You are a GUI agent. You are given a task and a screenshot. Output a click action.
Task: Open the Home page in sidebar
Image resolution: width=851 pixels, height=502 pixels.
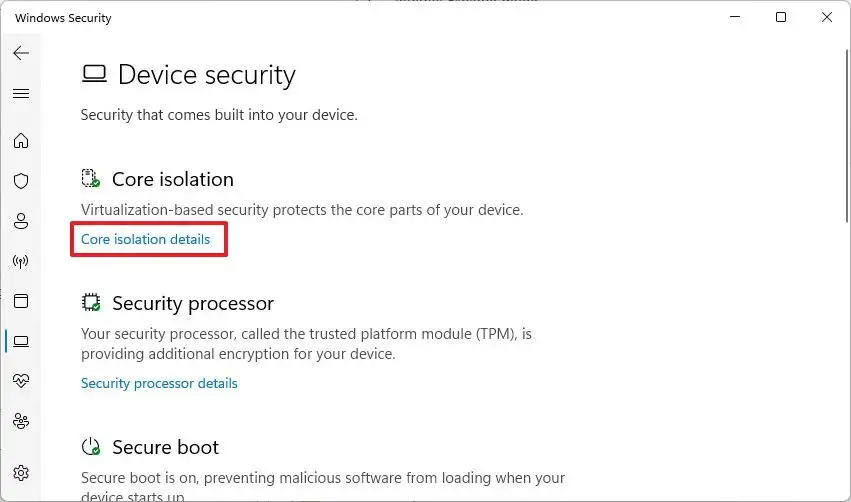point(21,141)
